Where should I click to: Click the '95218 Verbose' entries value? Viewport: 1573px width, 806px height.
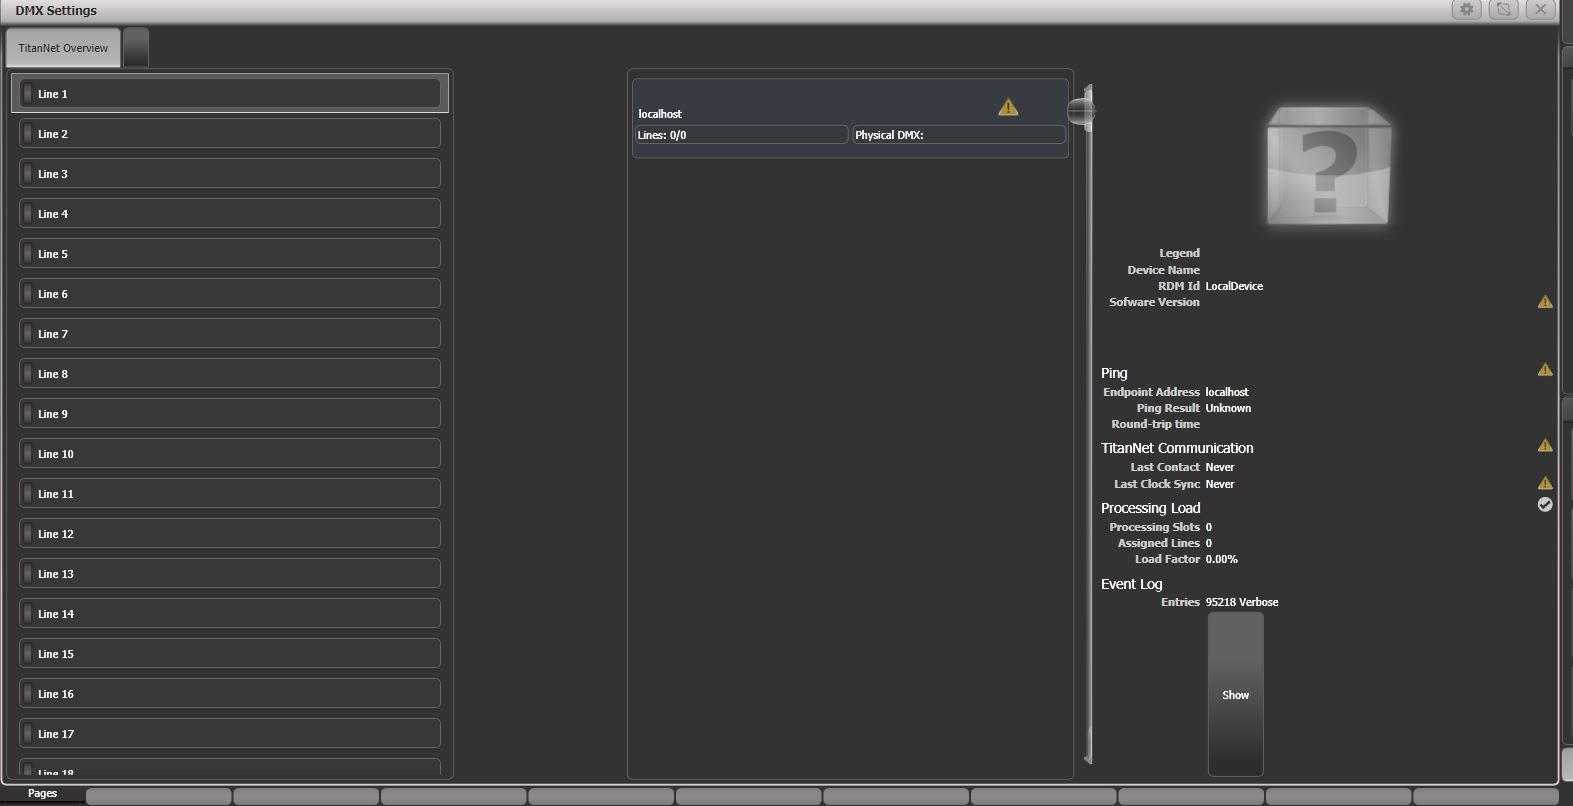1242,602
